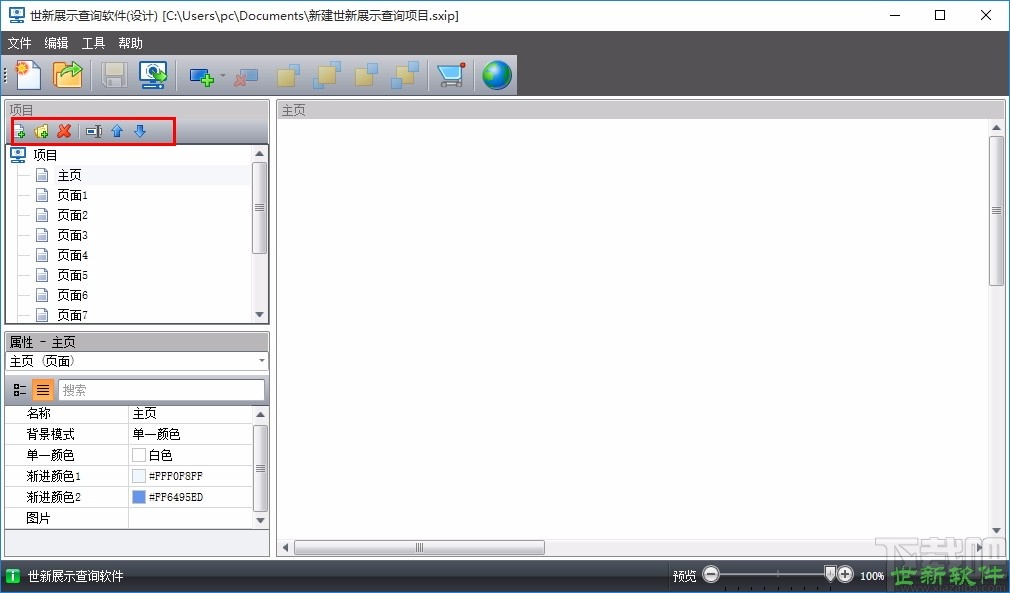This screenshot has height=593, width=1010.
Task: Open the 工具 menu
Action: (93, 43)
